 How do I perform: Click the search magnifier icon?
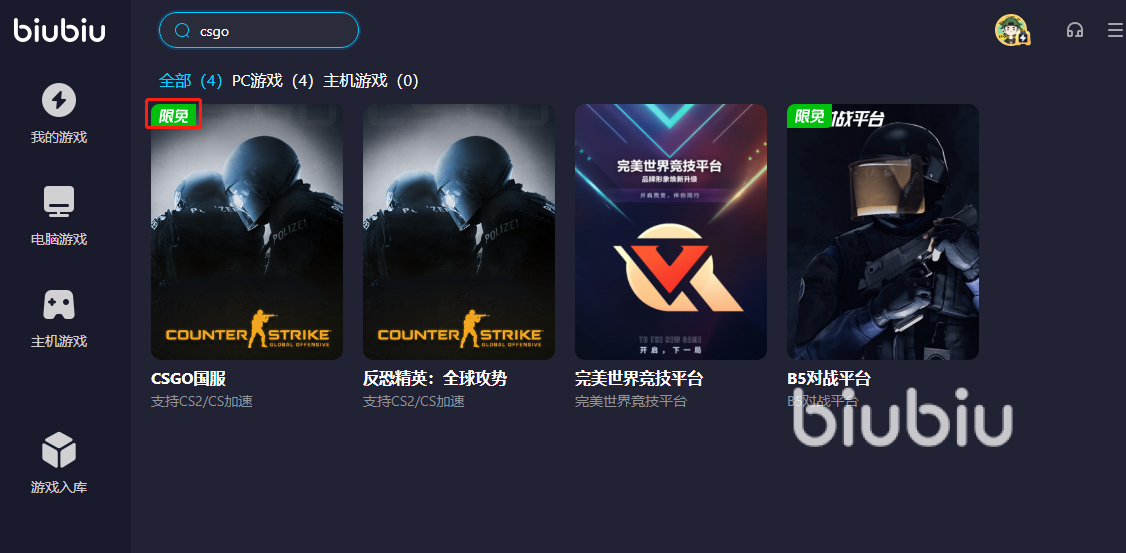[182, 30]
